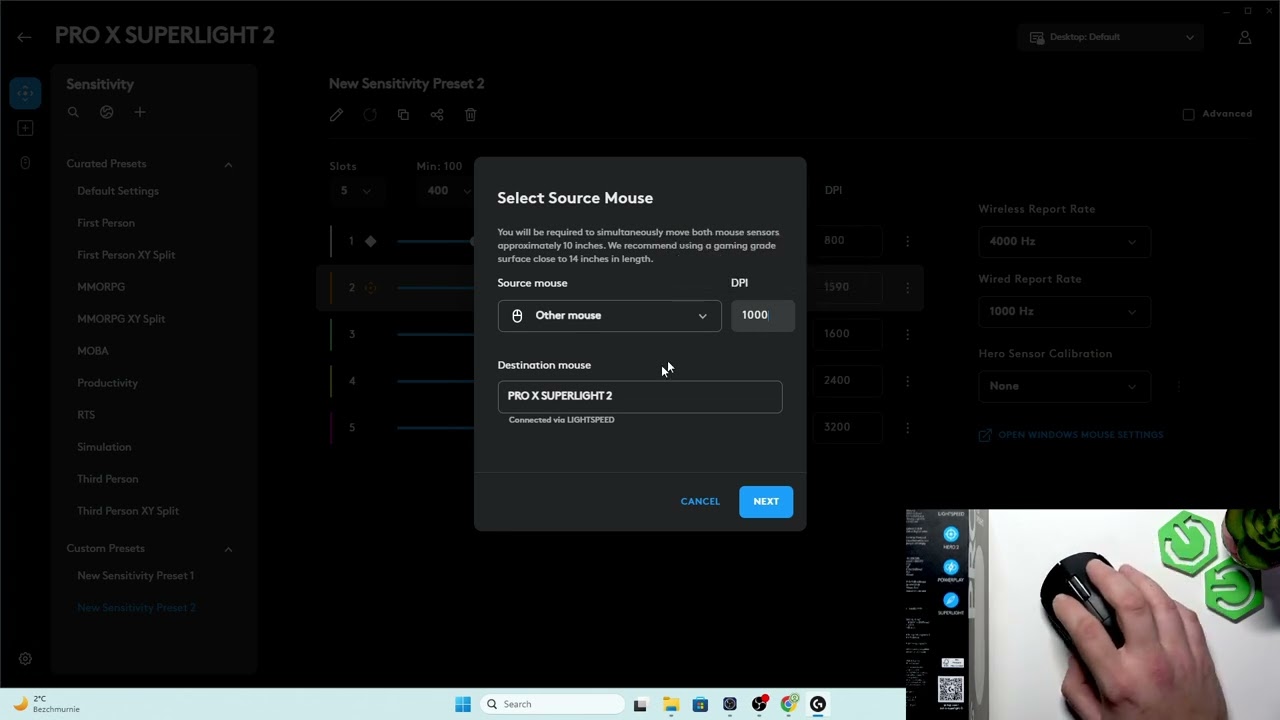
Task: Duplicate the preset with the copy icon
Action: tap(403, 115)
